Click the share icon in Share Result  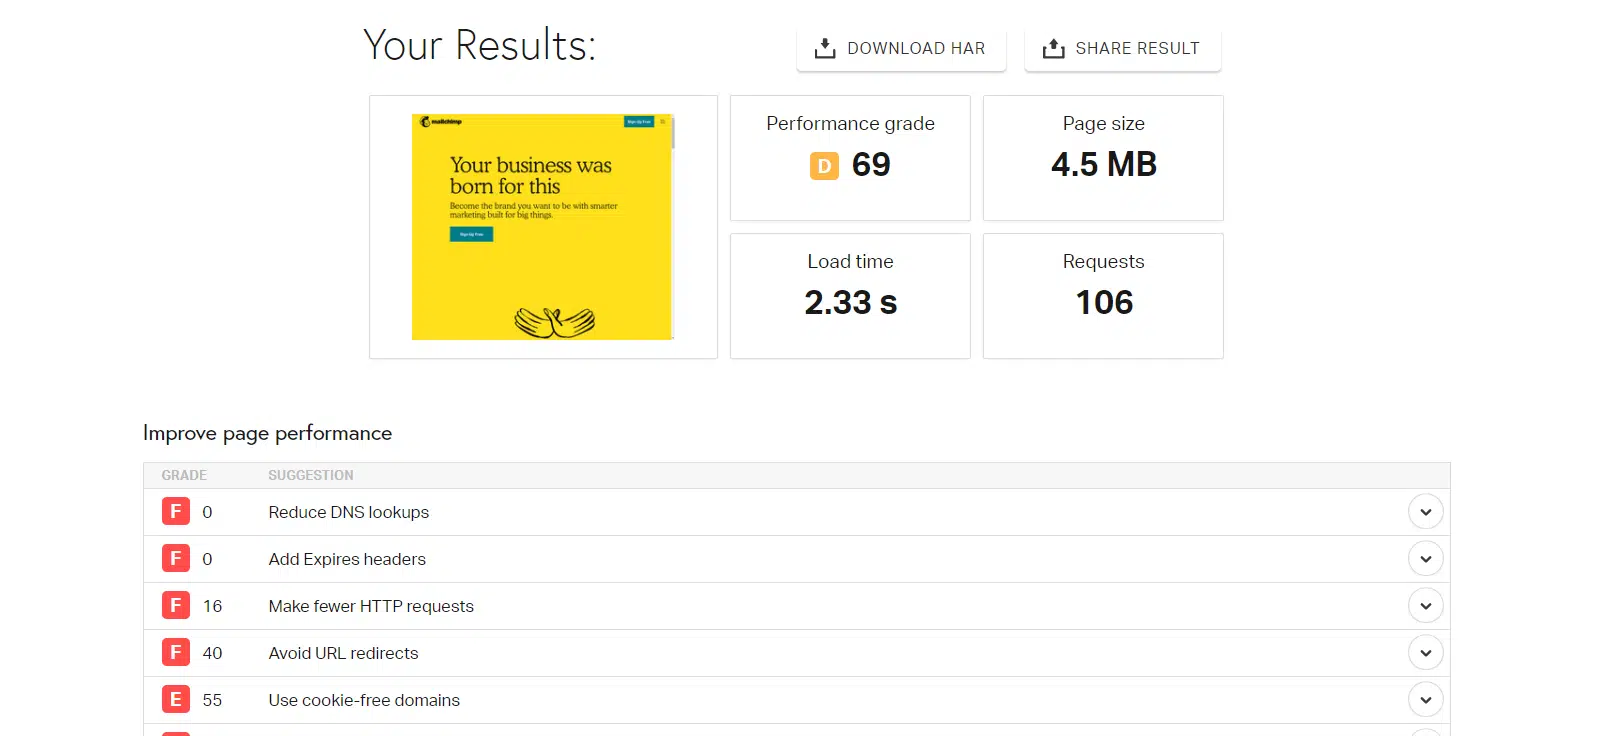point(1053,48)
